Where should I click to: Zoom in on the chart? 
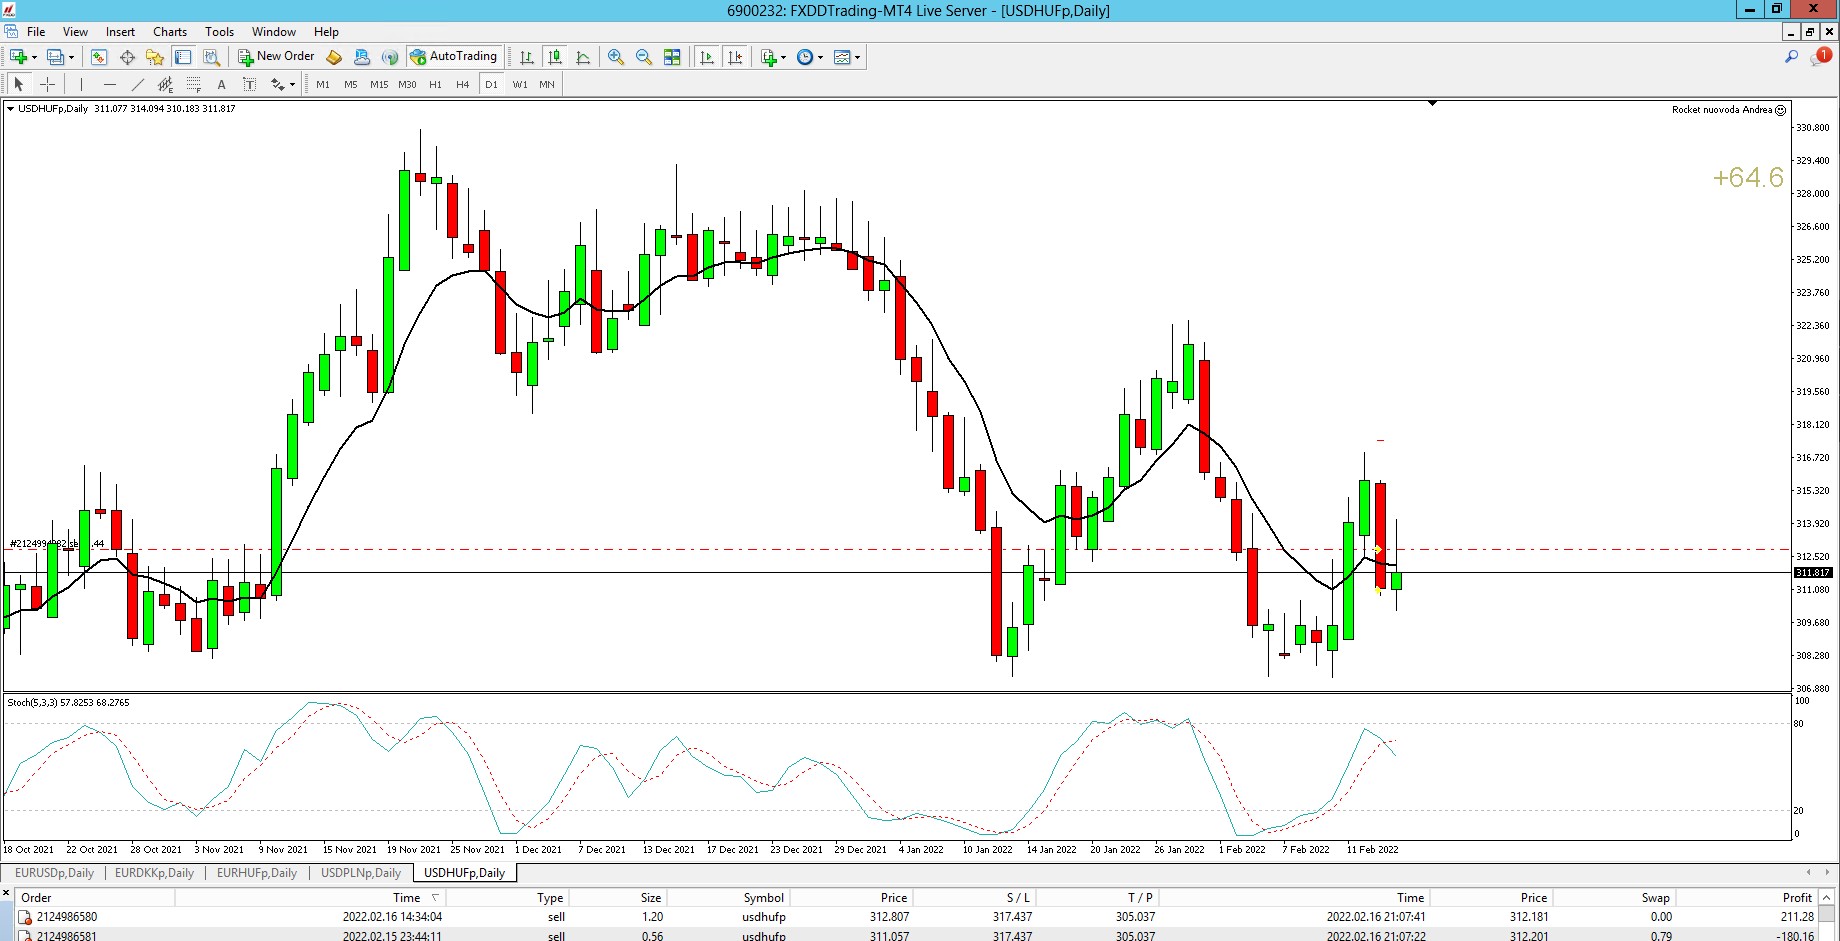[x=616, y=57]
